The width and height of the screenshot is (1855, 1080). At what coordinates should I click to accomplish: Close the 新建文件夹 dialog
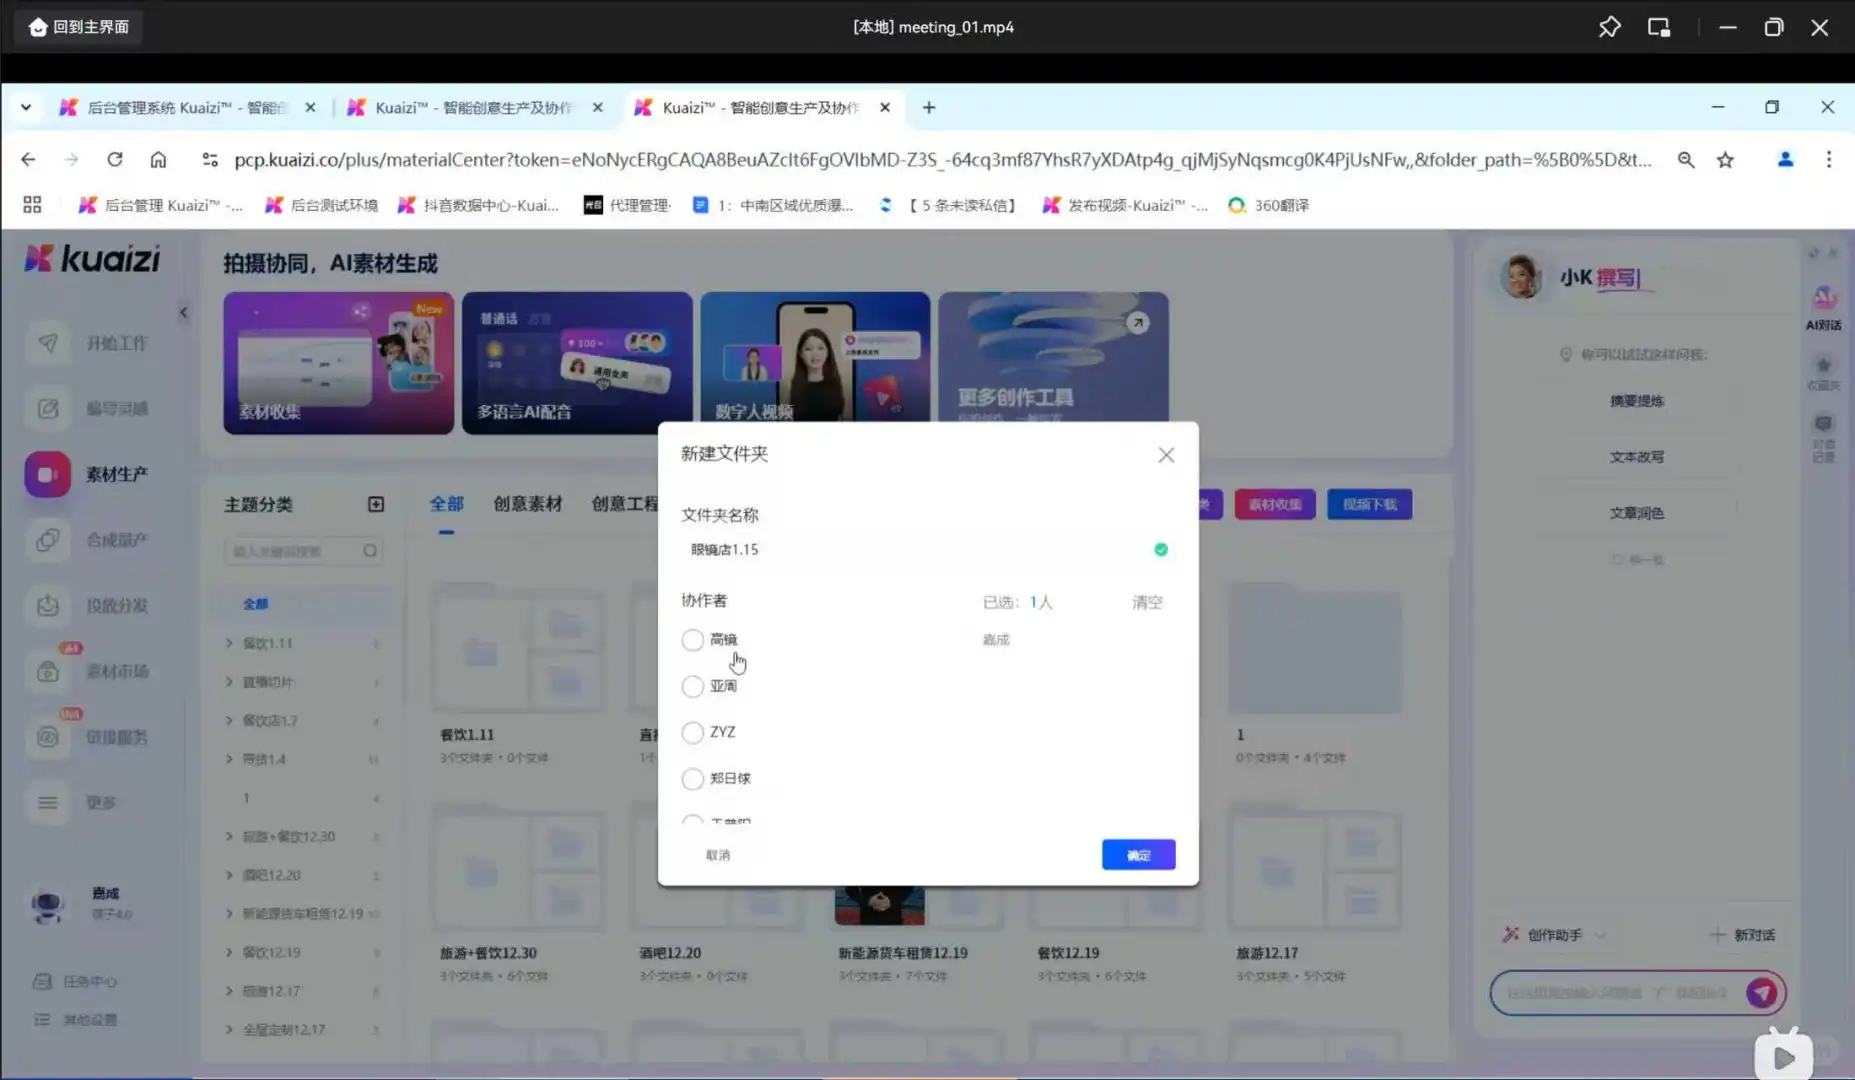click(1166, 455)
